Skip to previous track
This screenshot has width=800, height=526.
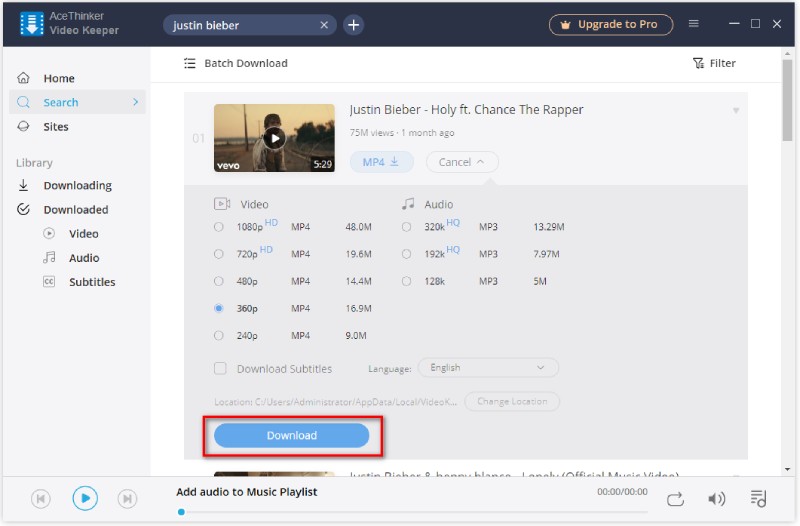41,498
